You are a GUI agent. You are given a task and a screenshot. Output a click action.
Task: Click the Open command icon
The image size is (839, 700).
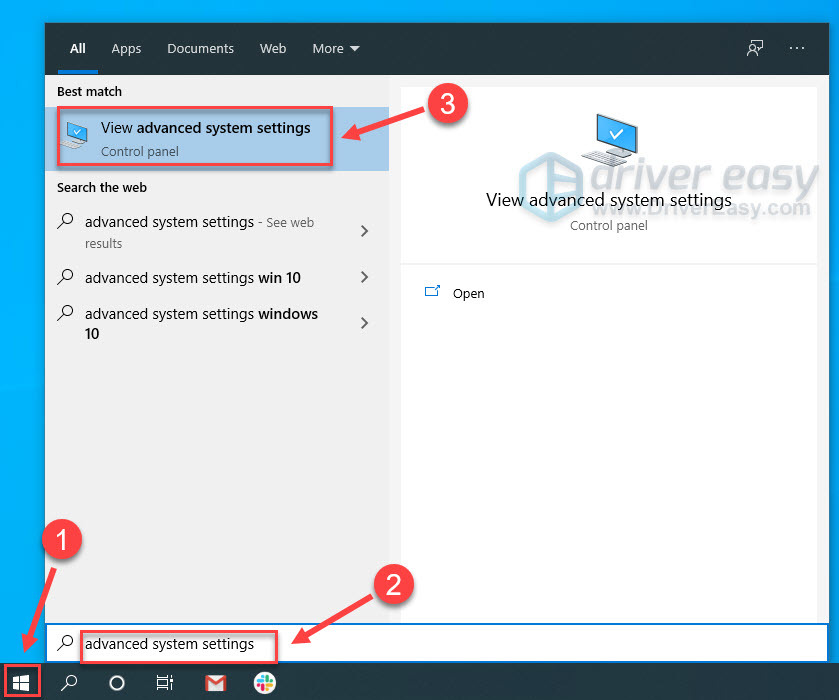434,292
